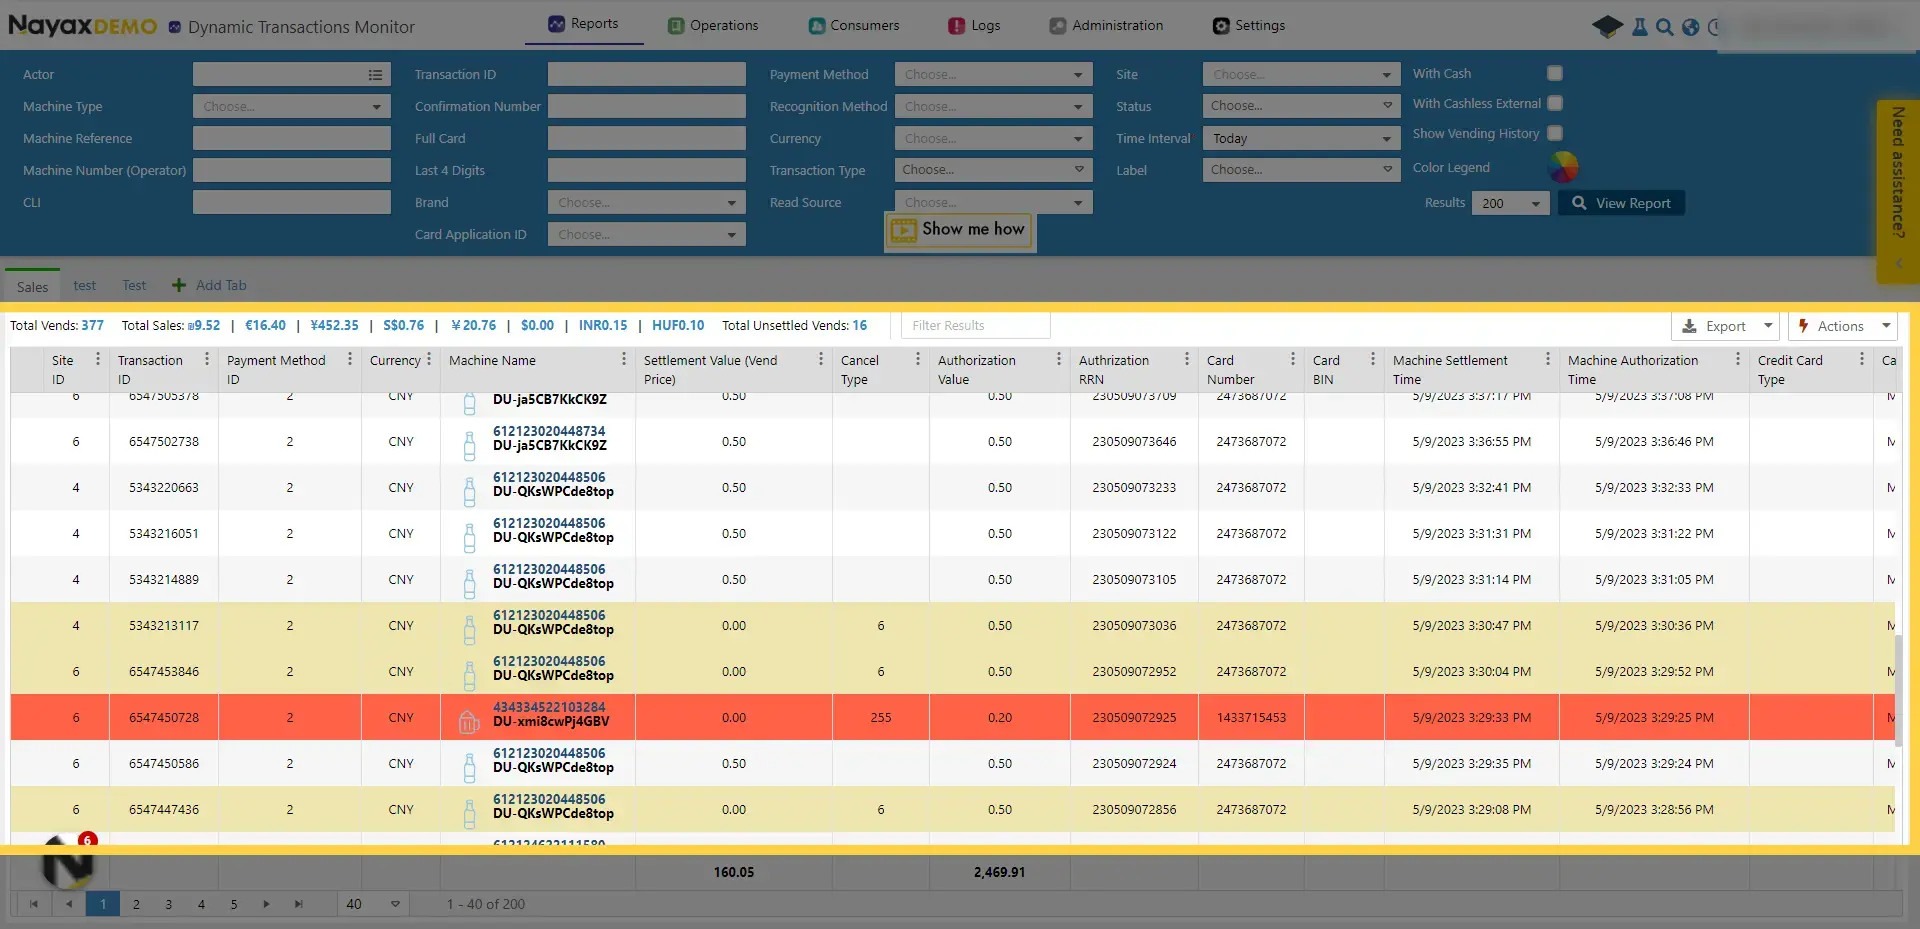Open the Card BIN column menu

coord(1373,359)
